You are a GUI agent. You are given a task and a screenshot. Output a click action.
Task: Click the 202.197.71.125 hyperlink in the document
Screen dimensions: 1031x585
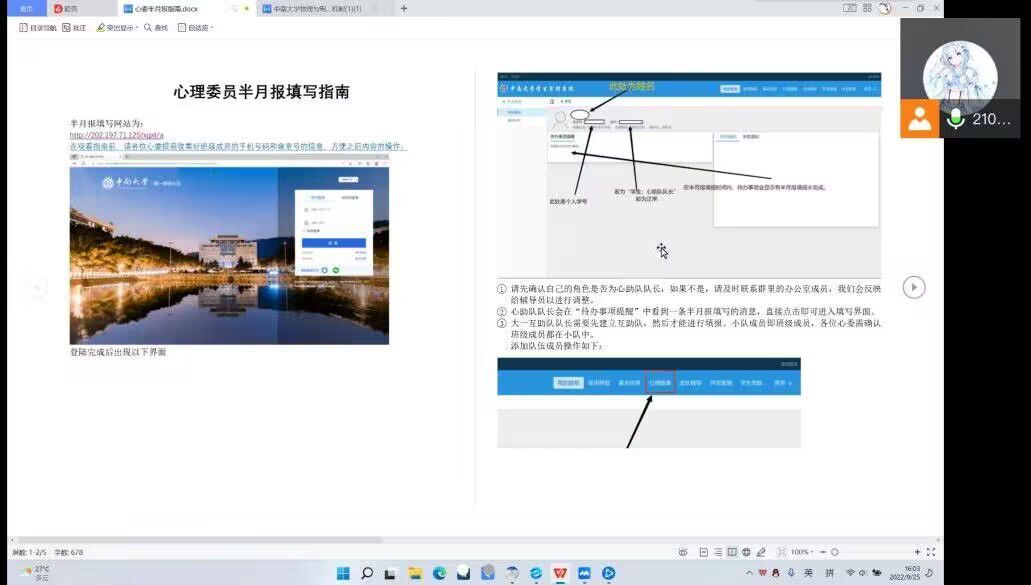[116, 135]
